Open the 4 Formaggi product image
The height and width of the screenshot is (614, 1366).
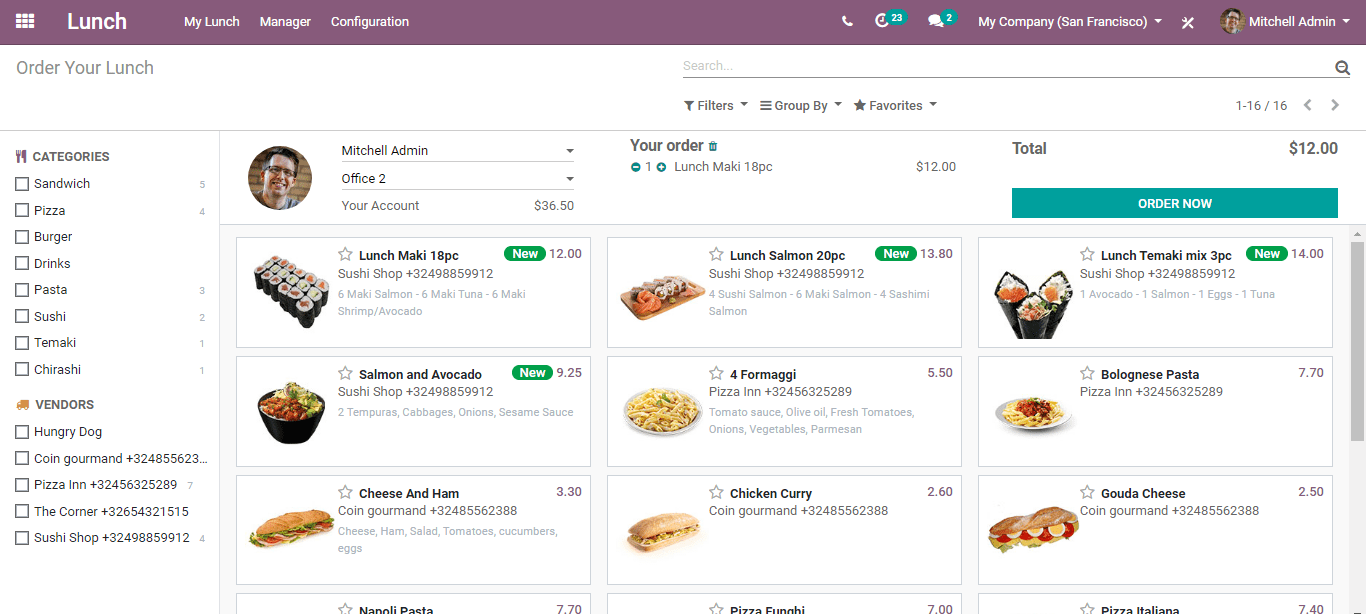(662, 411)
